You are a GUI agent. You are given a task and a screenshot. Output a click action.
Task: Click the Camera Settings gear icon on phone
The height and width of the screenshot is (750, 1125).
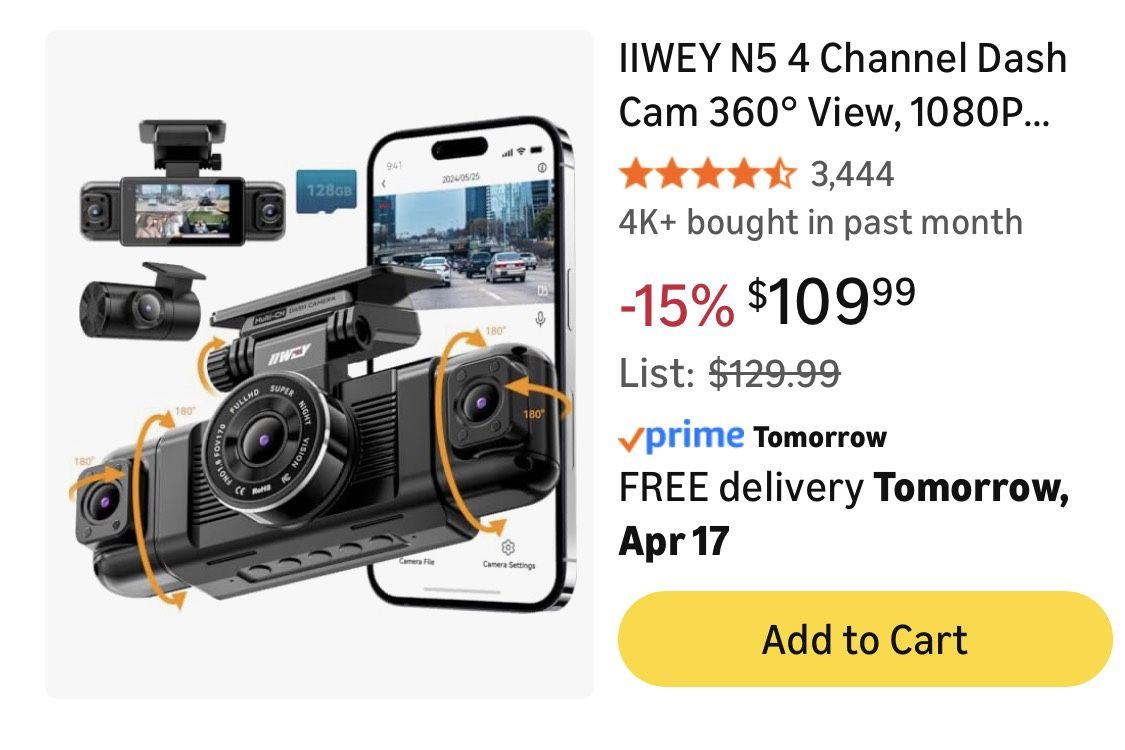tap(508, 548)
